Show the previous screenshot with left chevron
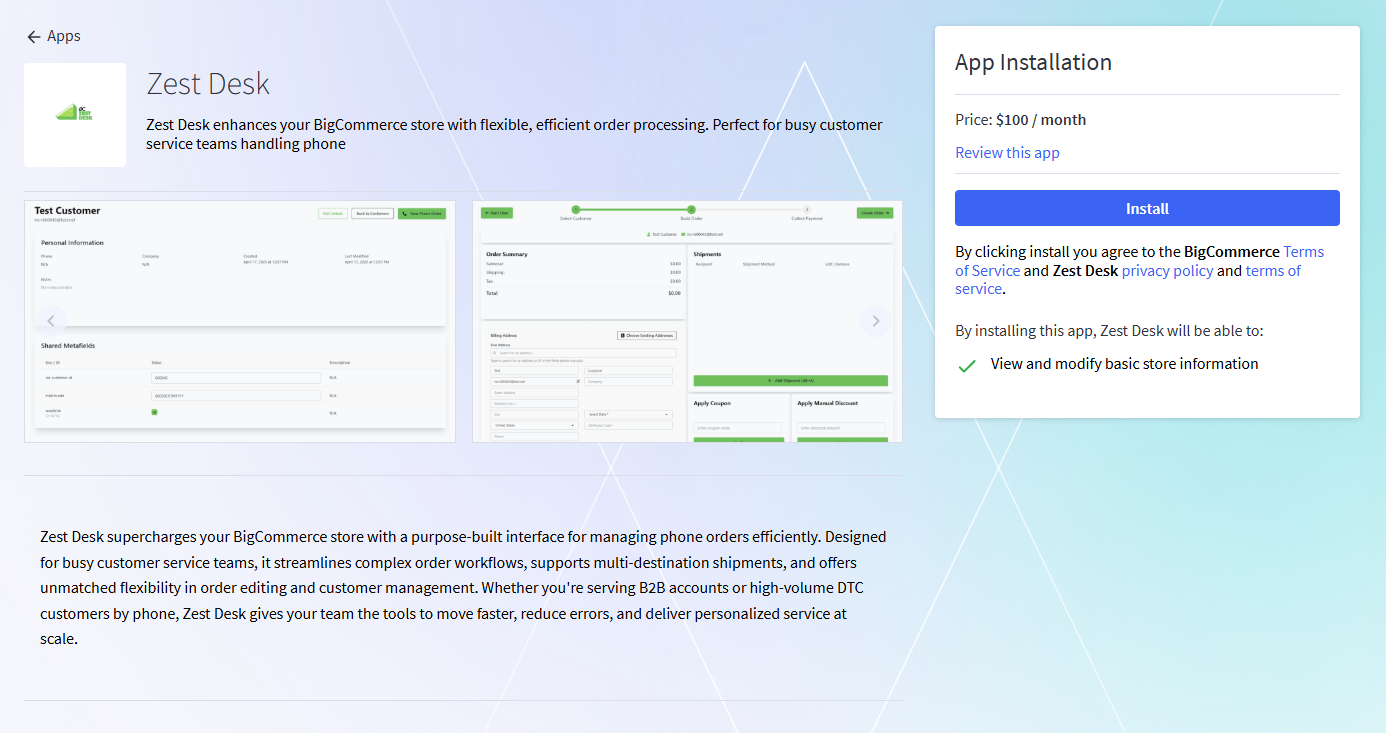 [51, 321]
